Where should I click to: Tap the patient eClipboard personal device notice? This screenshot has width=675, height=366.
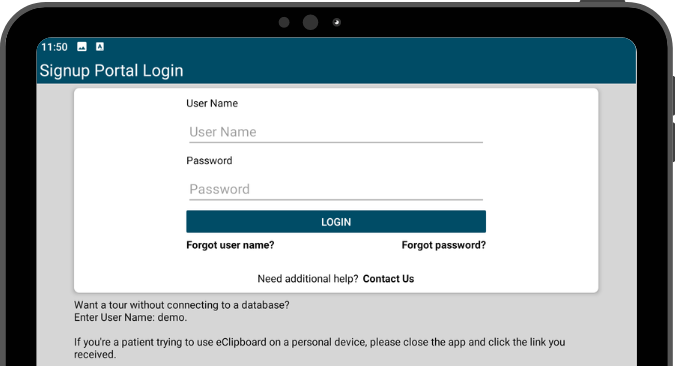[x=319, y=348]
